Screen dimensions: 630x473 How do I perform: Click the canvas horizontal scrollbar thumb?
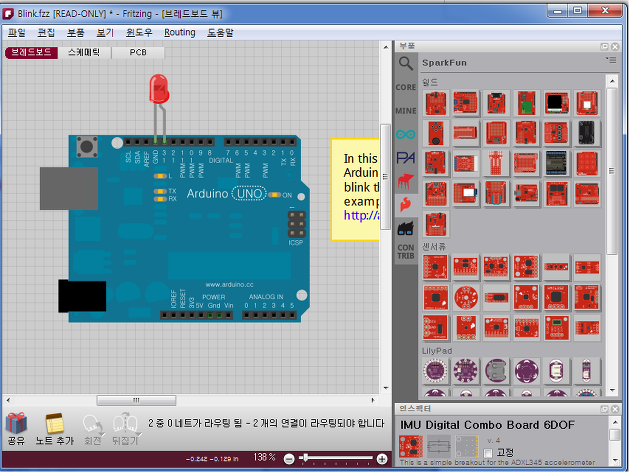pos(136,400)
